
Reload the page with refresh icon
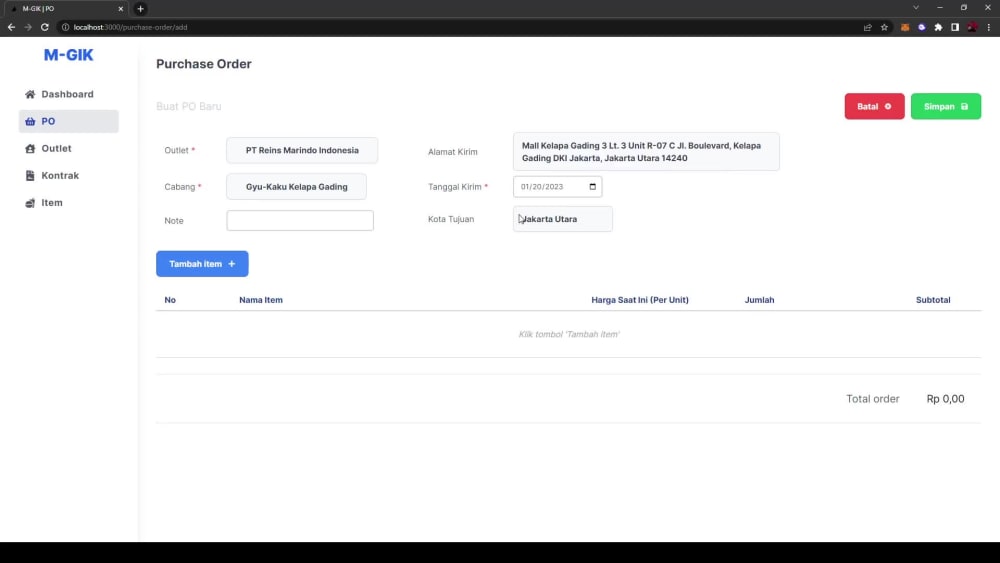click(x=45, y=27)
